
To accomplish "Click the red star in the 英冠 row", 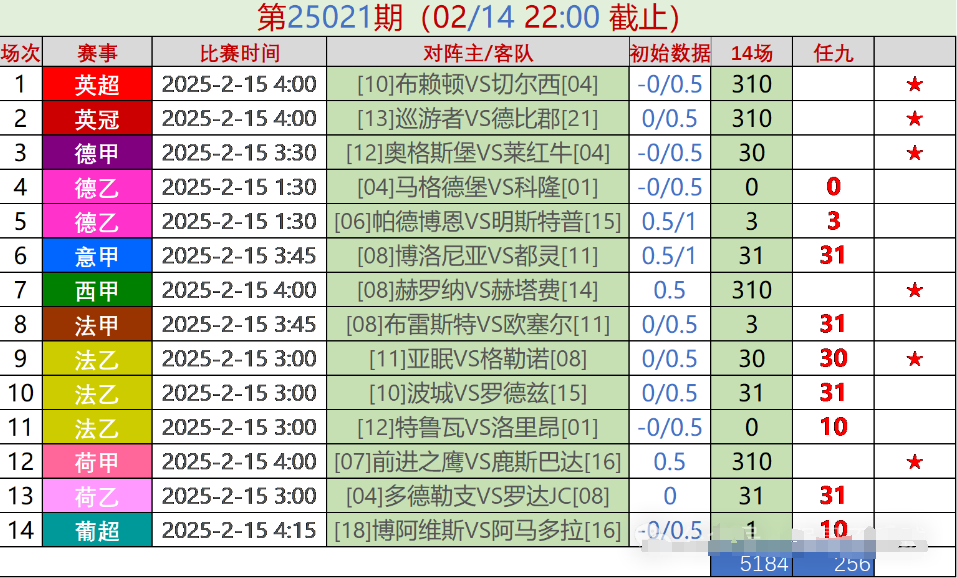I will (x=914, y=119).
